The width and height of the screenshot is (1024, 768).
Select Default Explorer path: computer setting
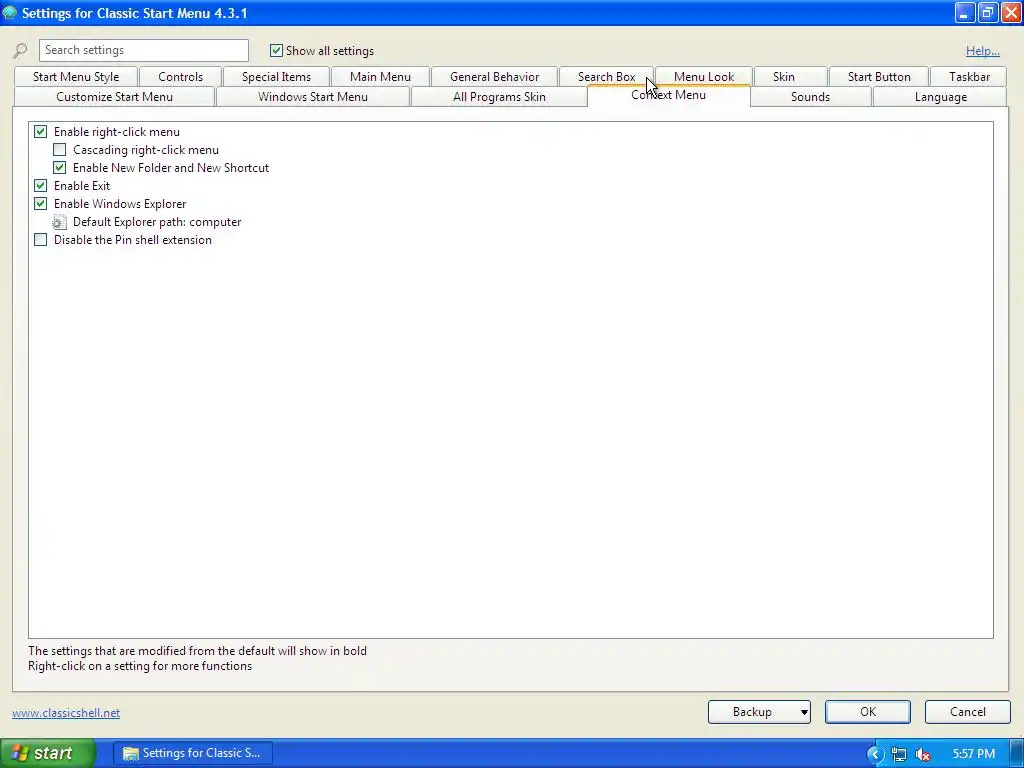click(157, 222)
